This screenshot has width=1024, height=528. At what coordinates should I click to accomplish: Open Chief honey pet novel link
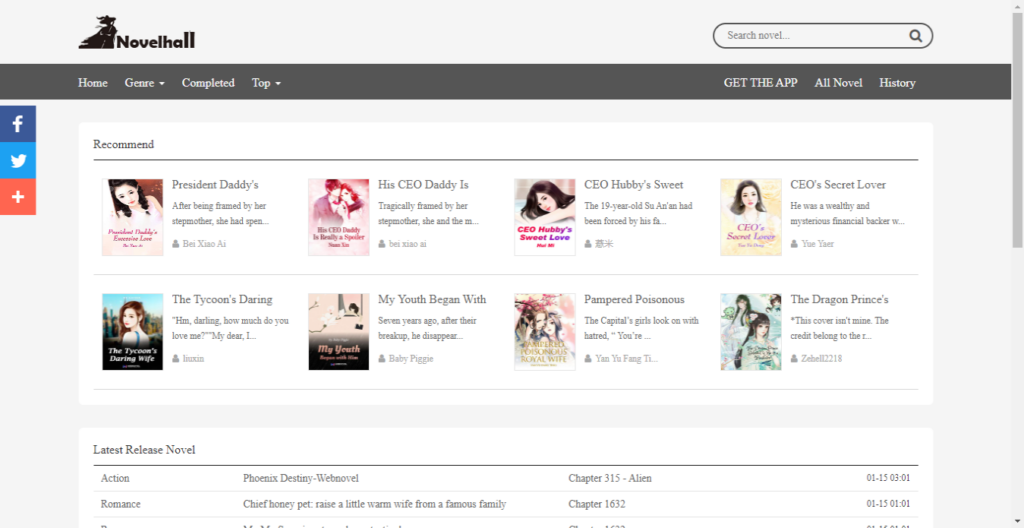(375, 504)
